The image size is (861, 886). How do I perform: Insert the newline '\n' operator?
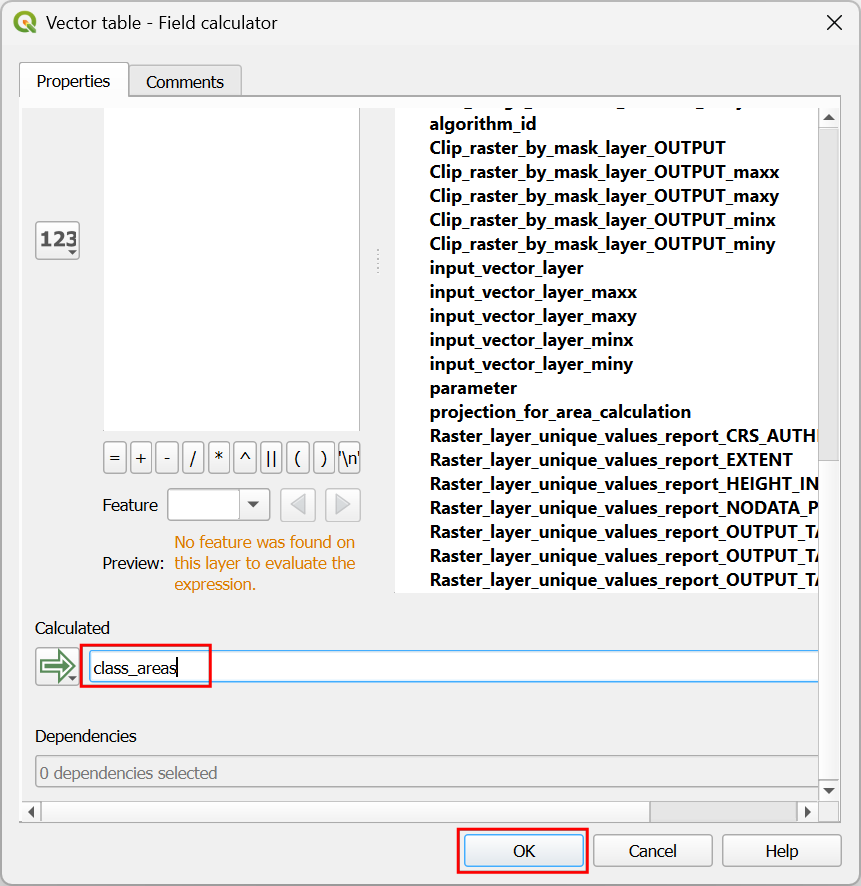[x=349, y=459]
